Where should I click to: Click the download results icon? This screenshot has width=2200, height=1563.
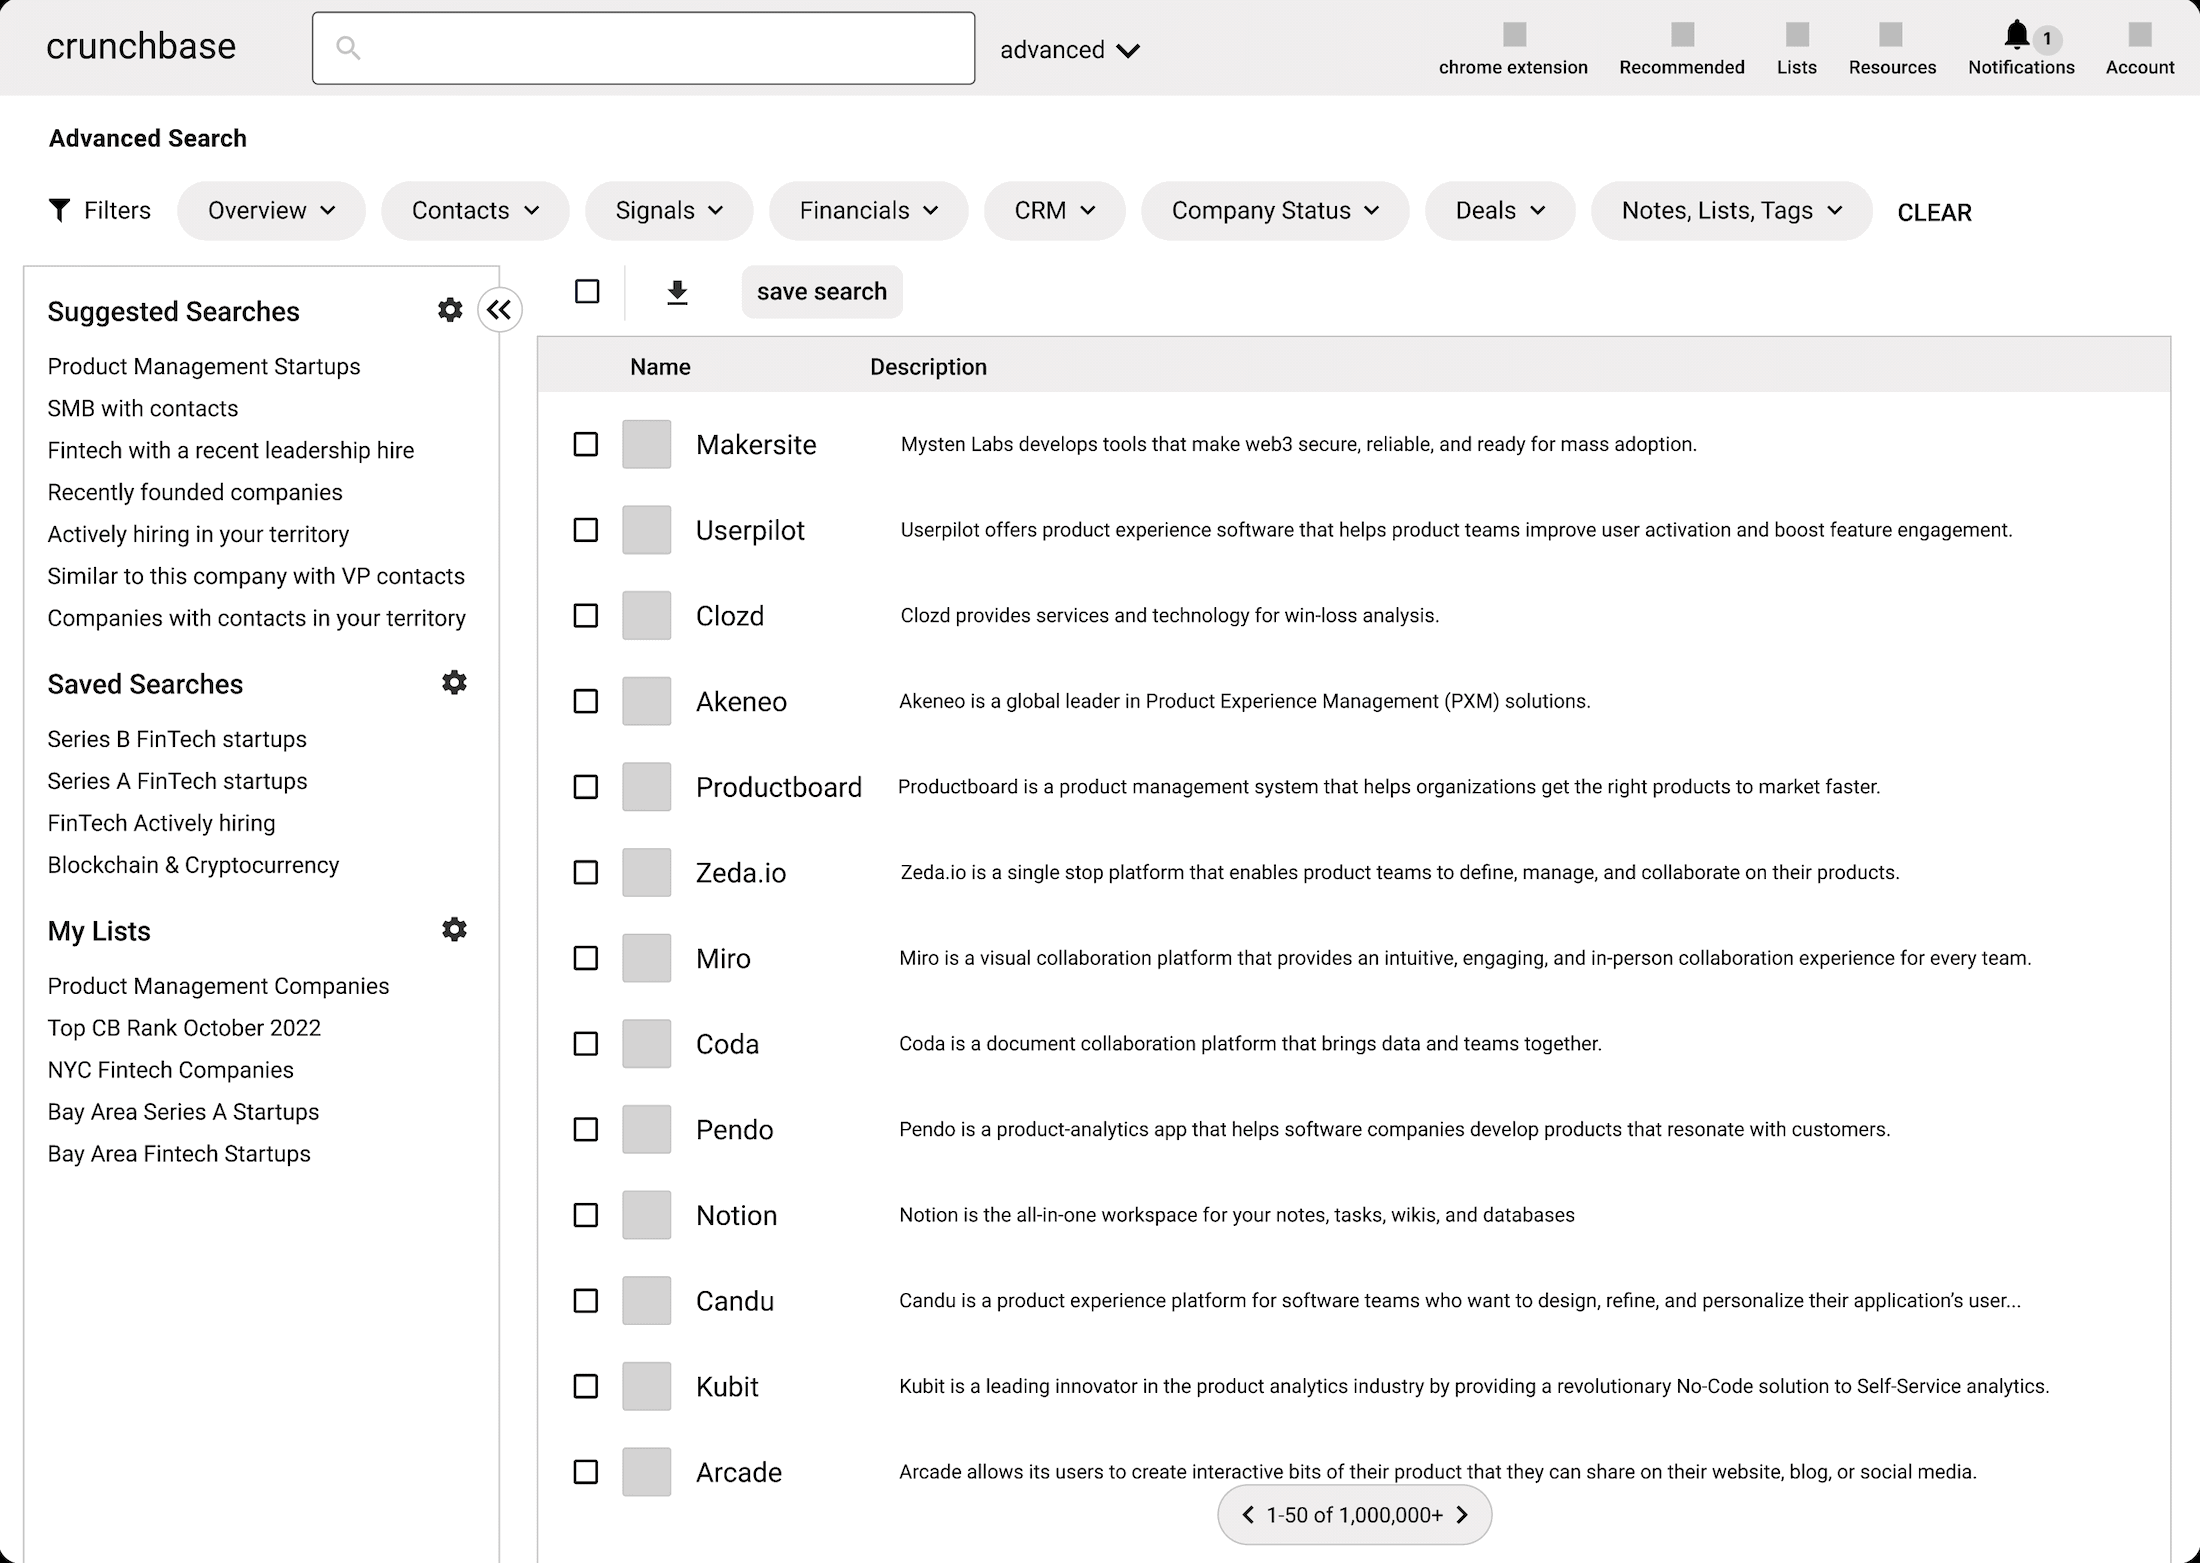(677, 292)
